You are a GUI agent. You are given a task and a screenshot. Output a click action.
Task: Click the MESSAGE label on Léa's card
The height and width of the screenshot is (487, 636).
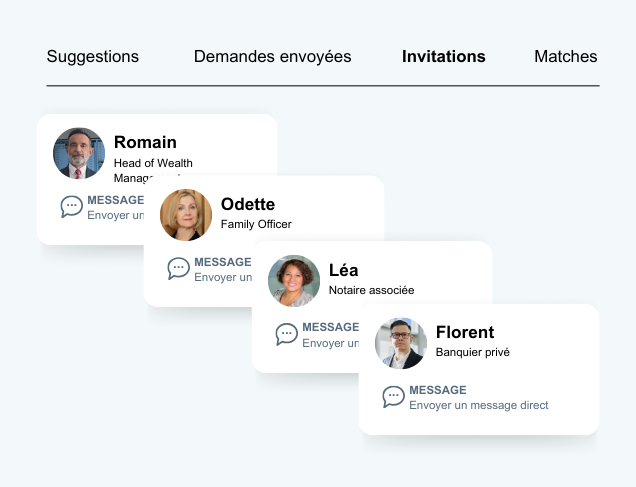tap(330, 327)
